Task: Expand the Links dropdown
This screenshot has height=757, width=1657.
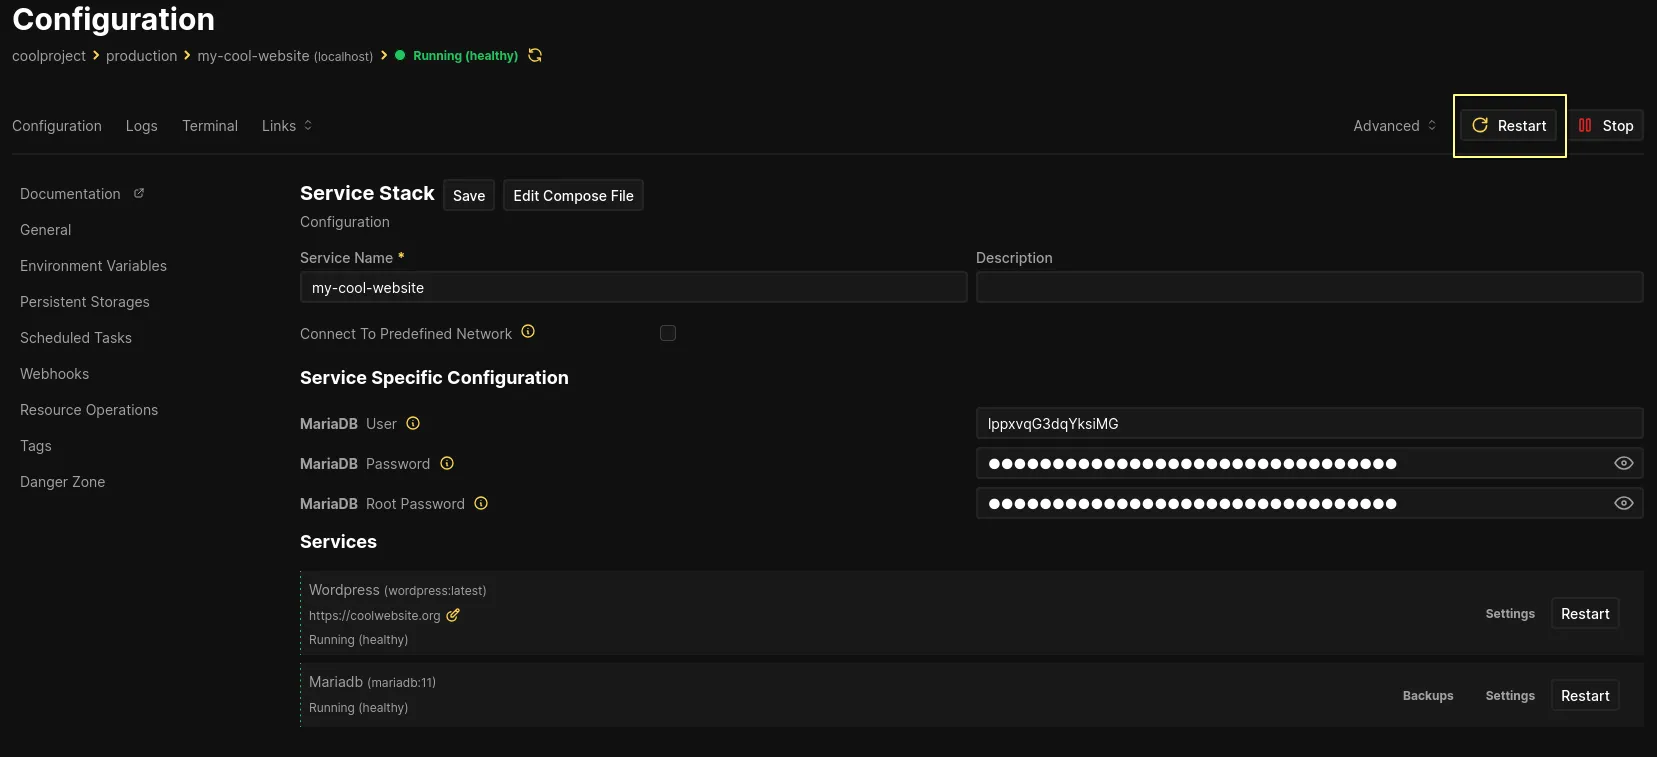Action: (x=287, y=125)
